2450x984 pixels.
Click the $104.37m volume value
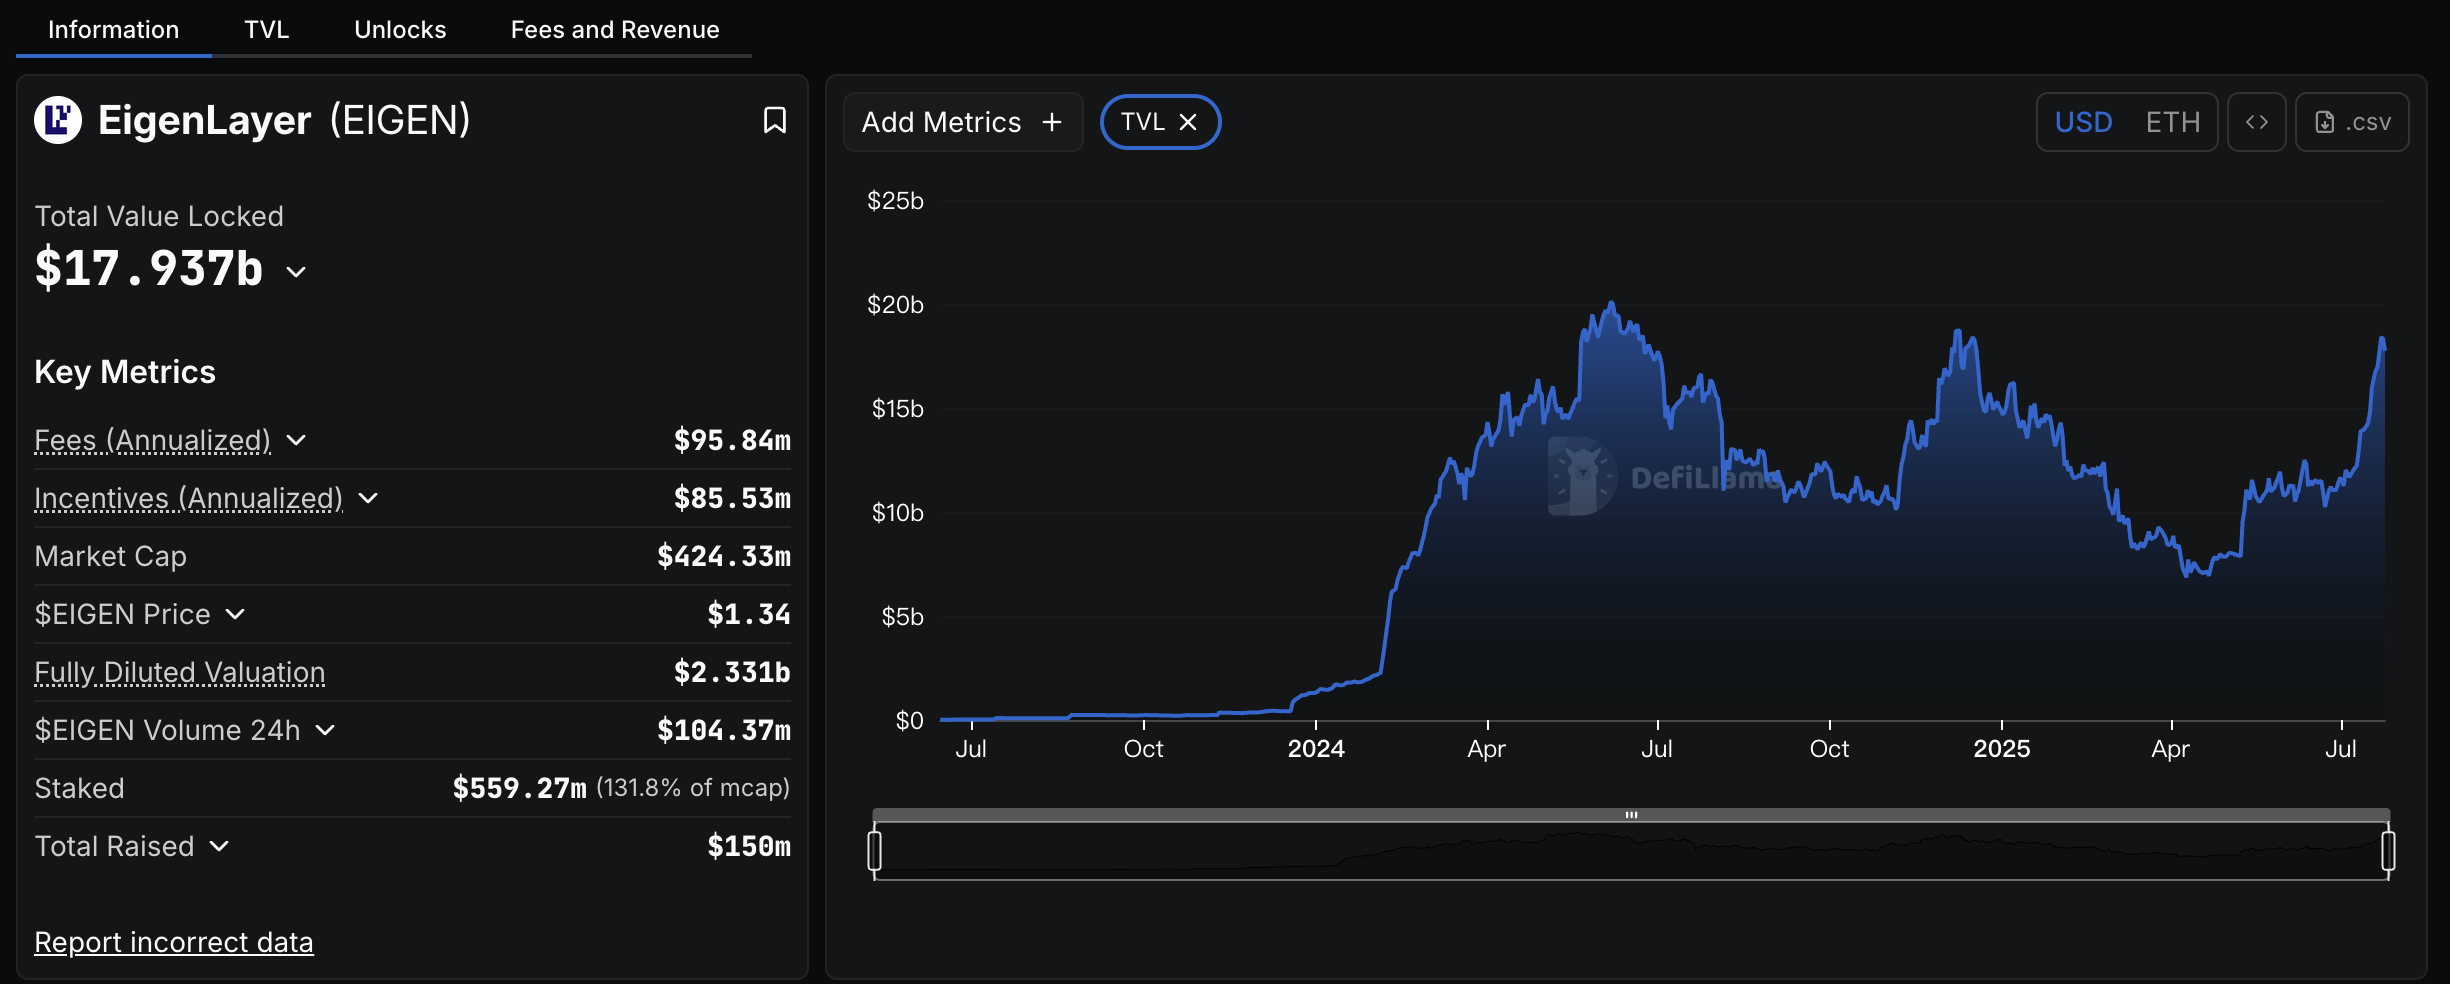coord(724,730)
